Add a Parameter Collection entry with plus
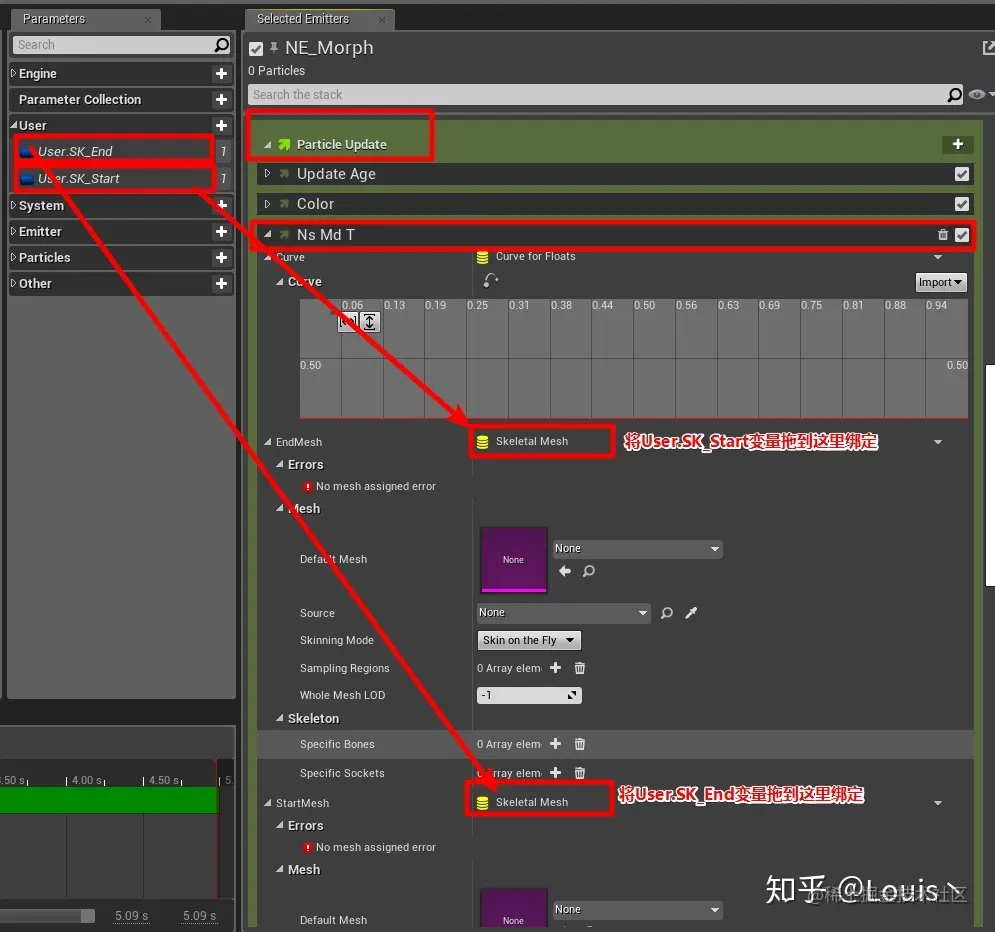 pos(221,100)
